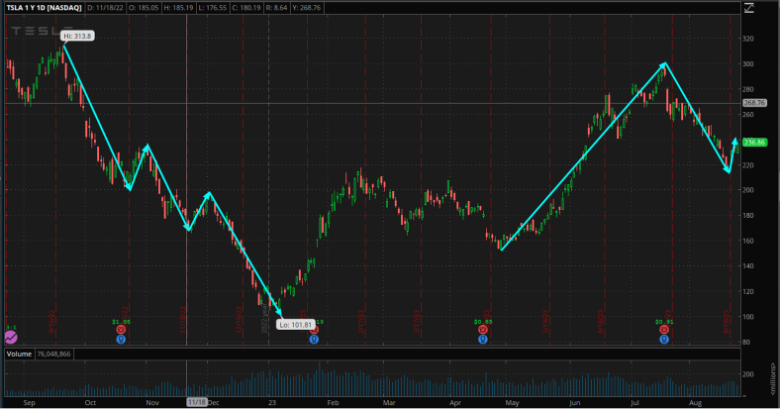Click the 300 price axis label
Image resolution: width=780 pixels, height=410 pixels.
748,64
